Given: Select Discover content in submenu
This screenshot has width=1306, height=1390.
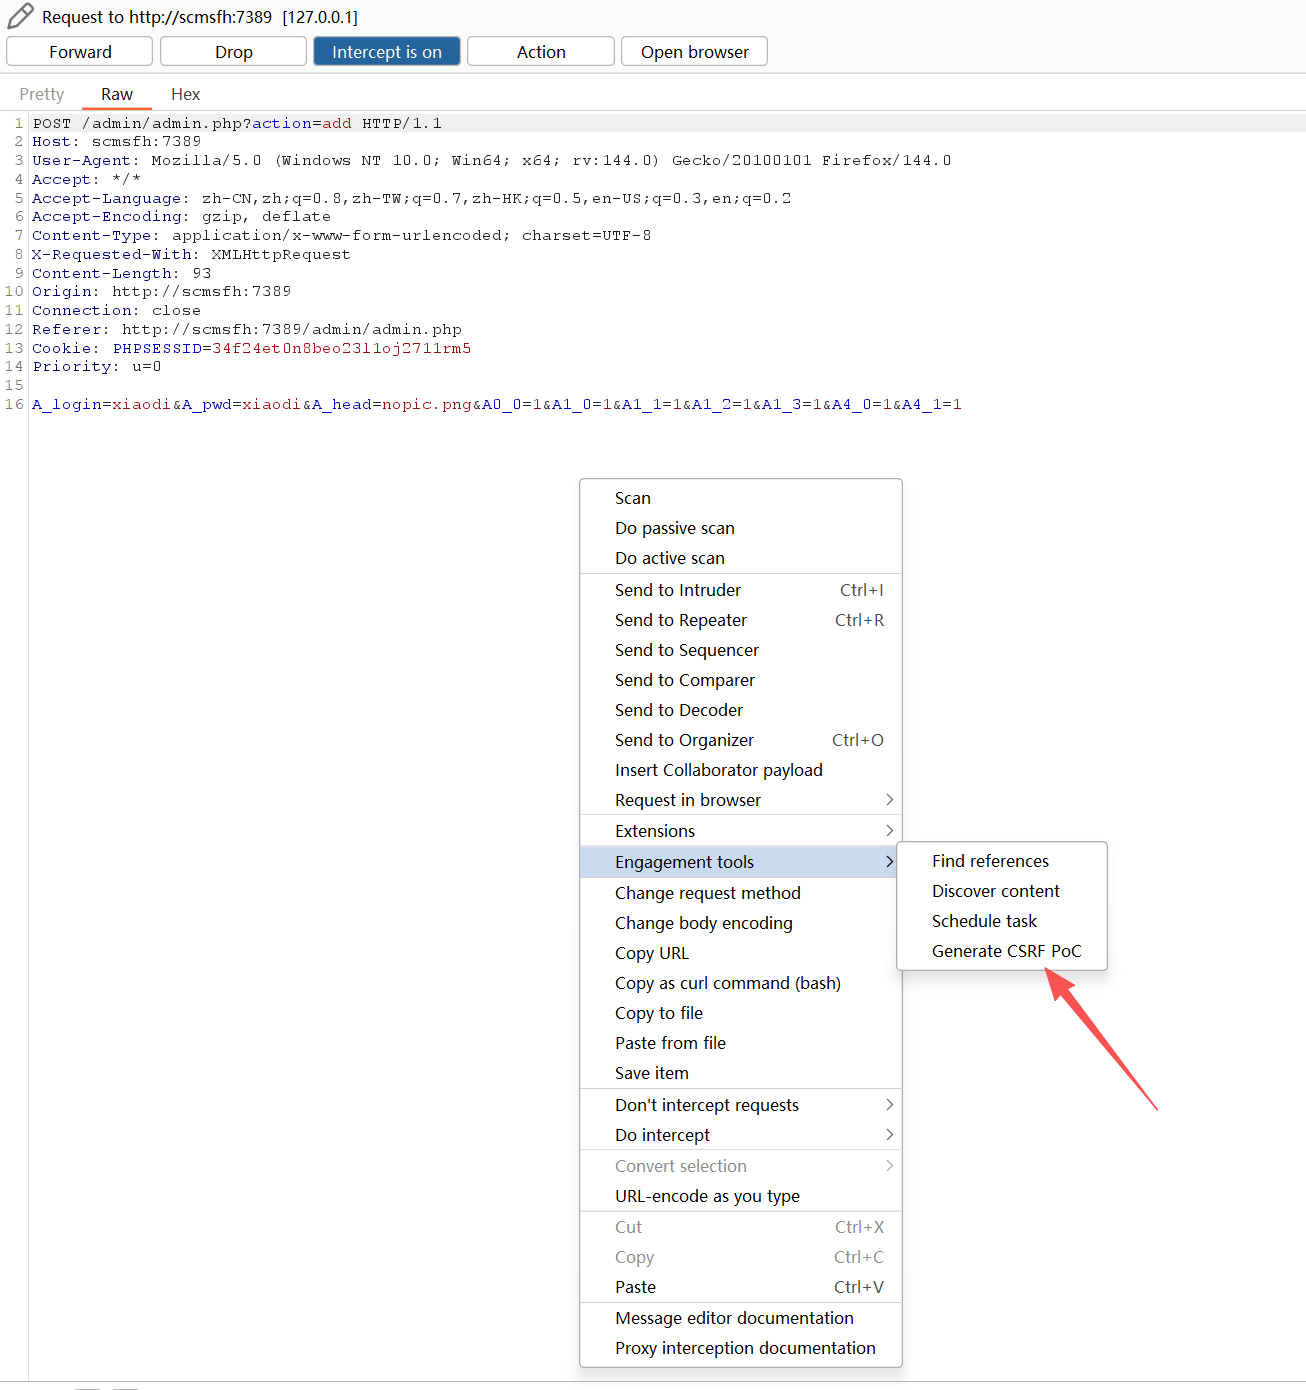Looking at the screenshot, I should (x=1002, y=891).
